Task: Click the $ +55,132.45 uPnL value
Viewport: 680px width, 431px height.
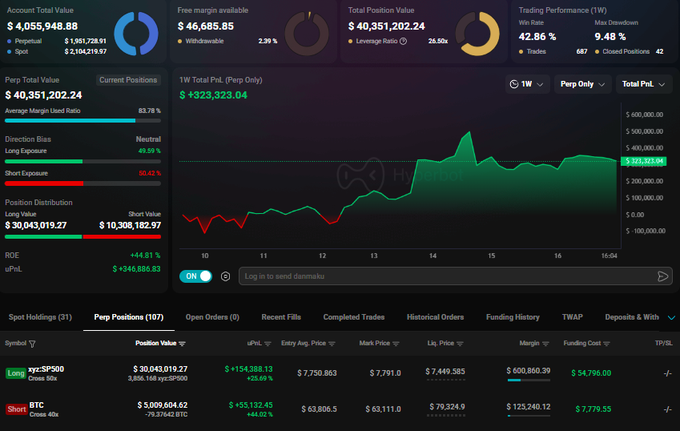Action: [251, 405]
